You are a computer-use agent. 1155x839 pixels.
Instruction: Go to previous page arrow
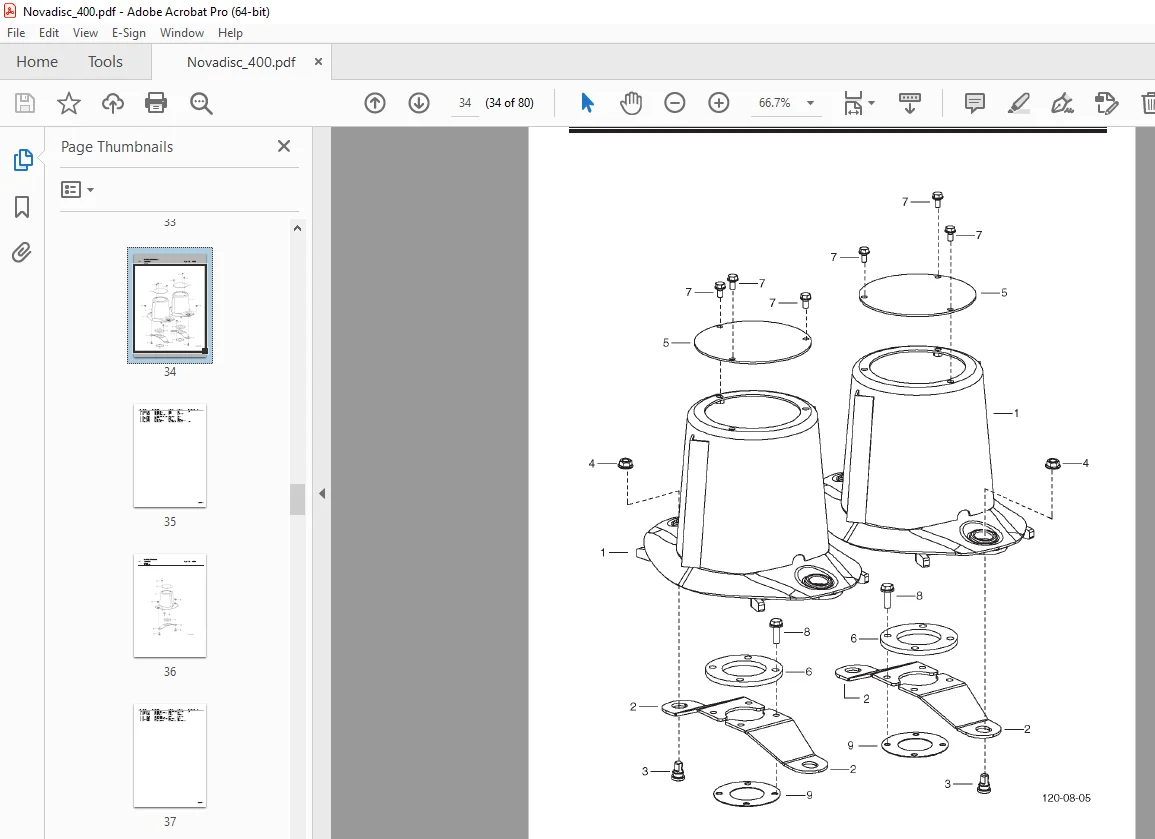375,103
